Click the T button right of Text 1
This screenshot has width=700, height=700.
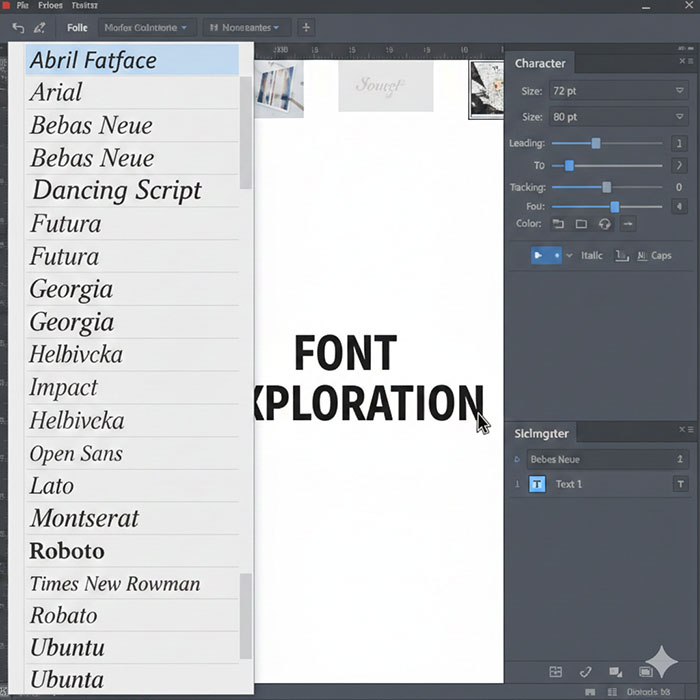coord(680,484)
